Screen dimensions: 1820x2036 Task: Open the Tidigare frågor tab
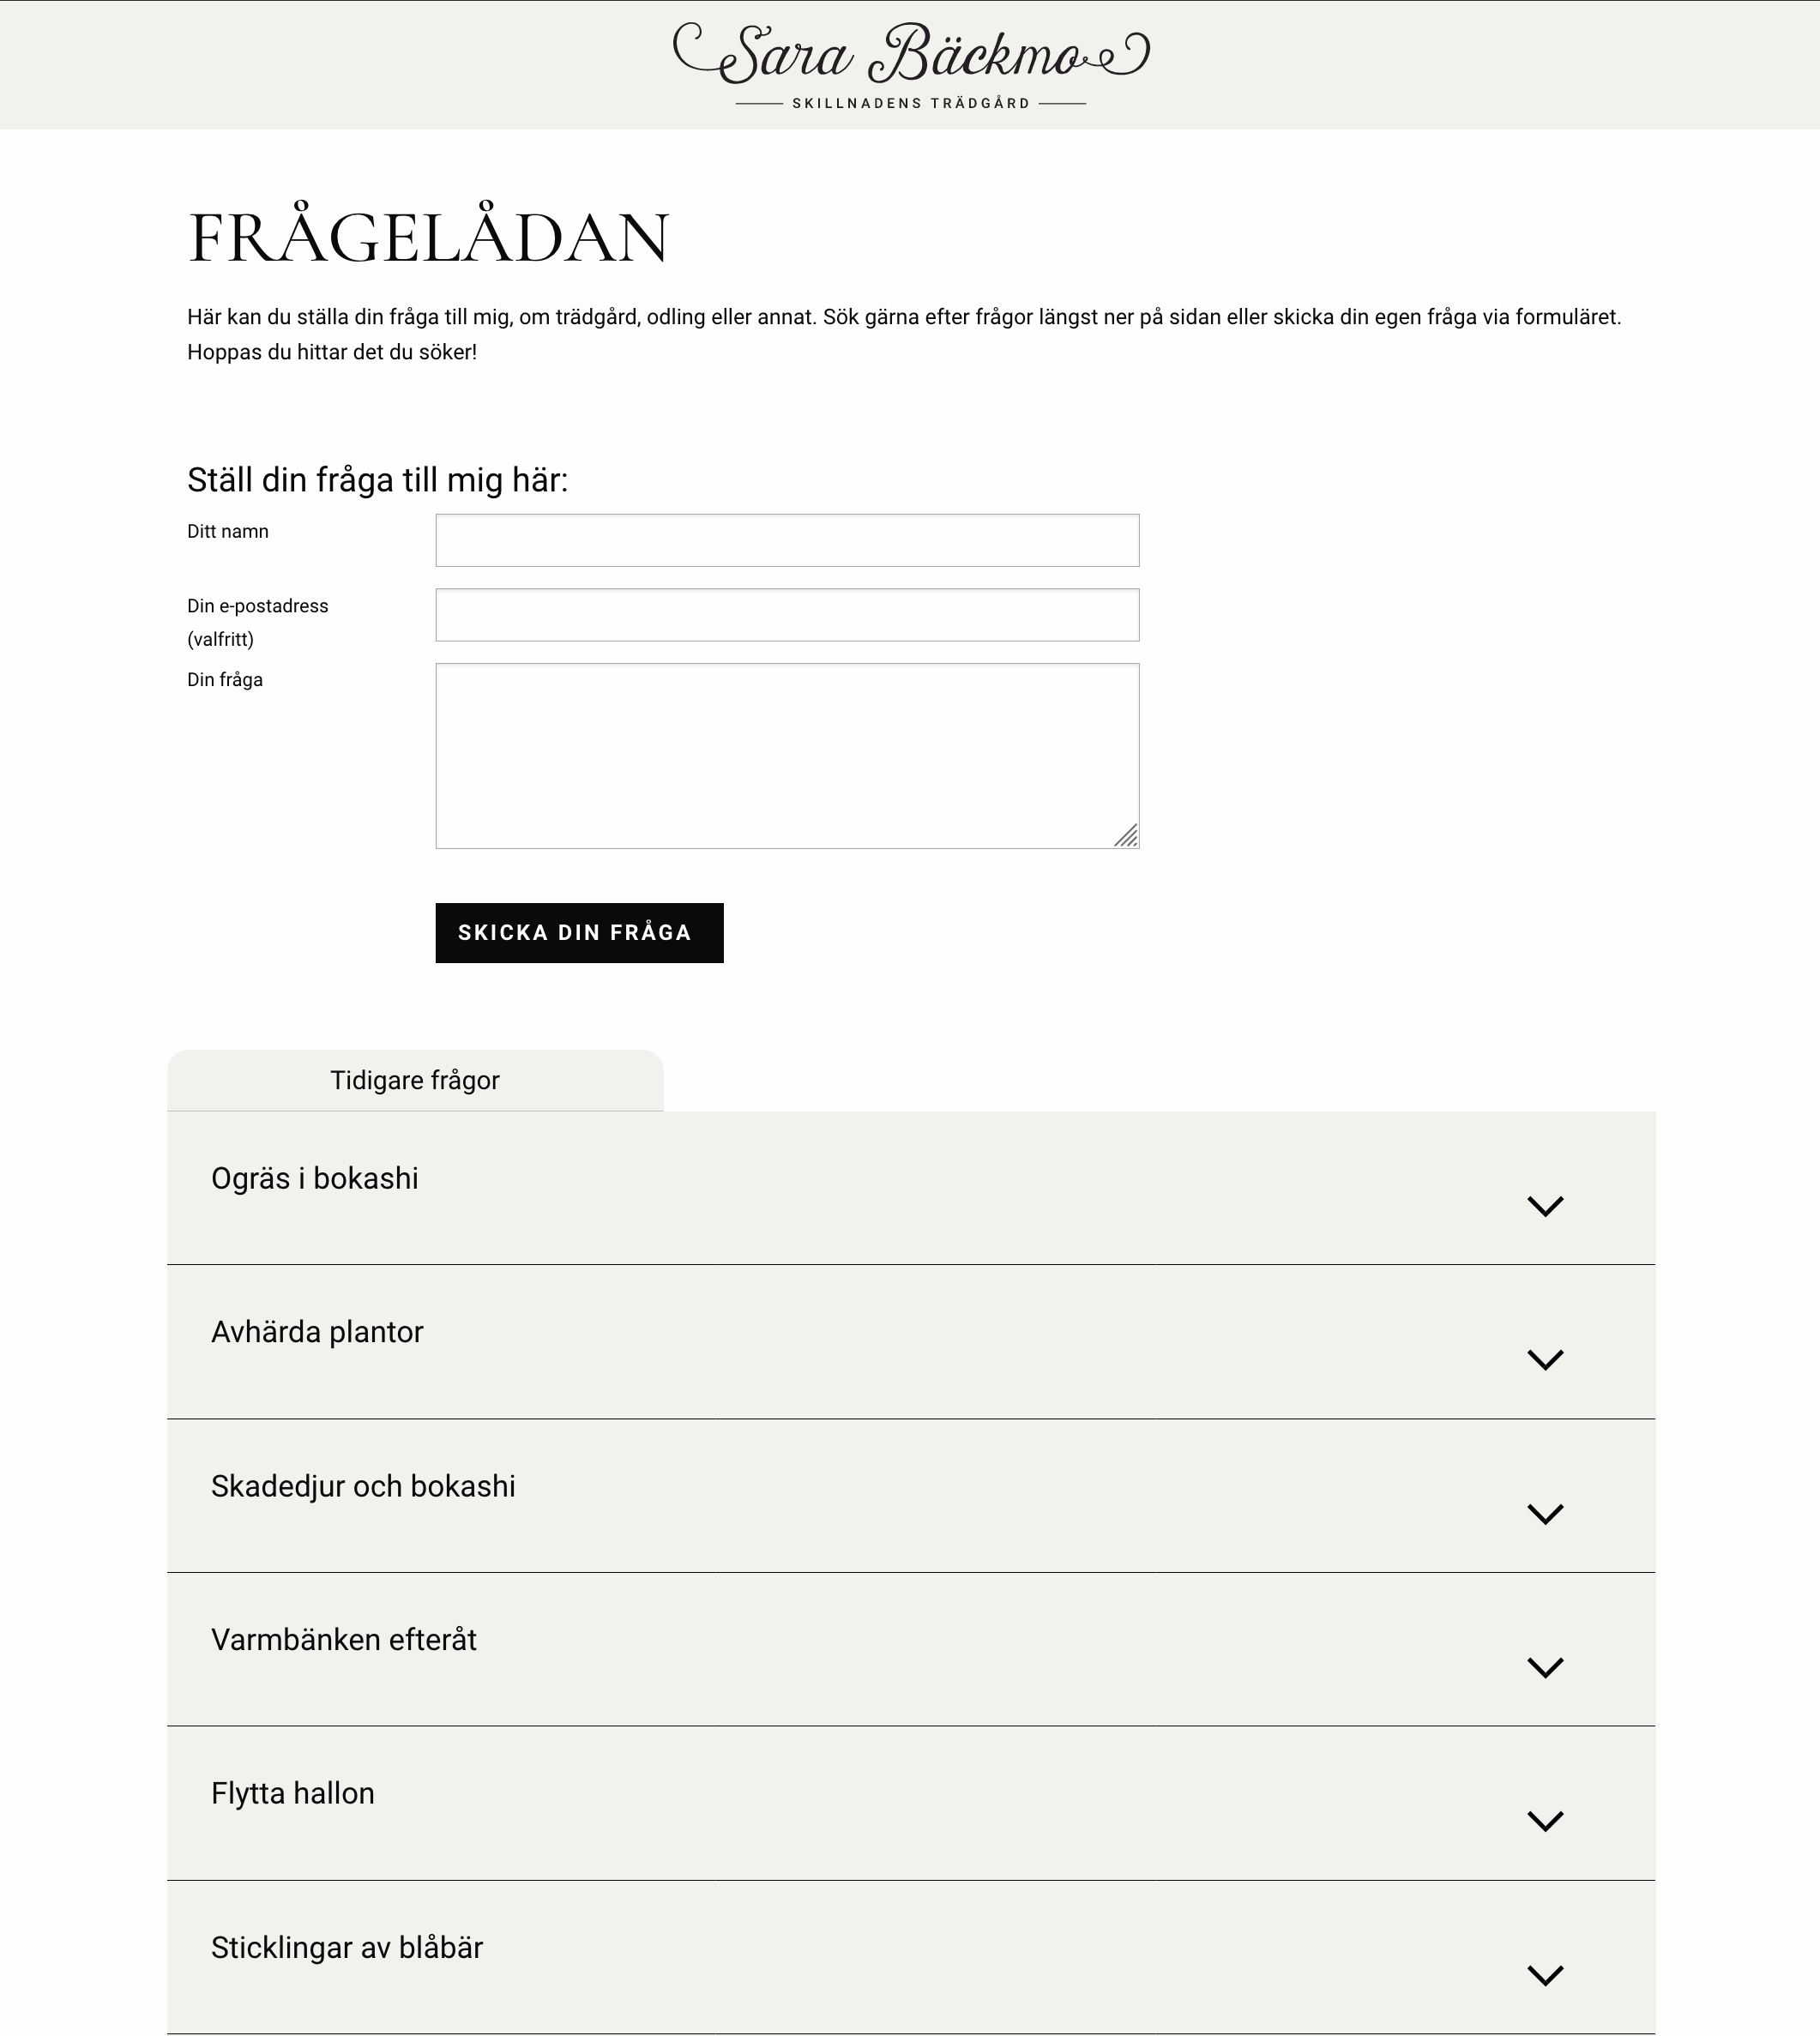click(415, 1080)
